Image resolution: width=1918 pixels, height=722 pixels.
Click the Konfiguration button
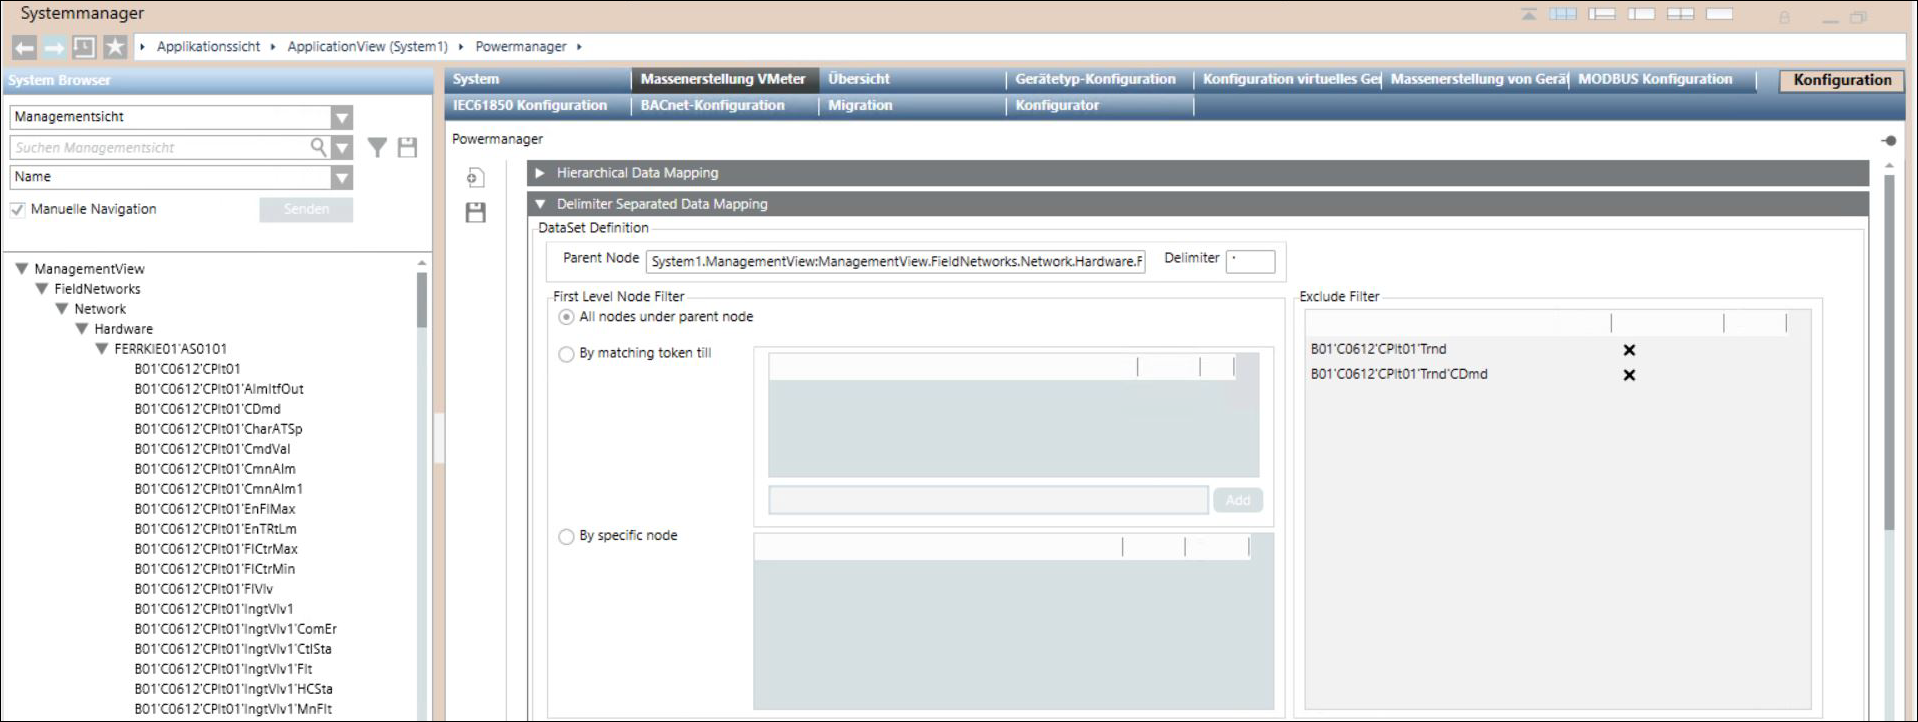tap(1841, 80)
